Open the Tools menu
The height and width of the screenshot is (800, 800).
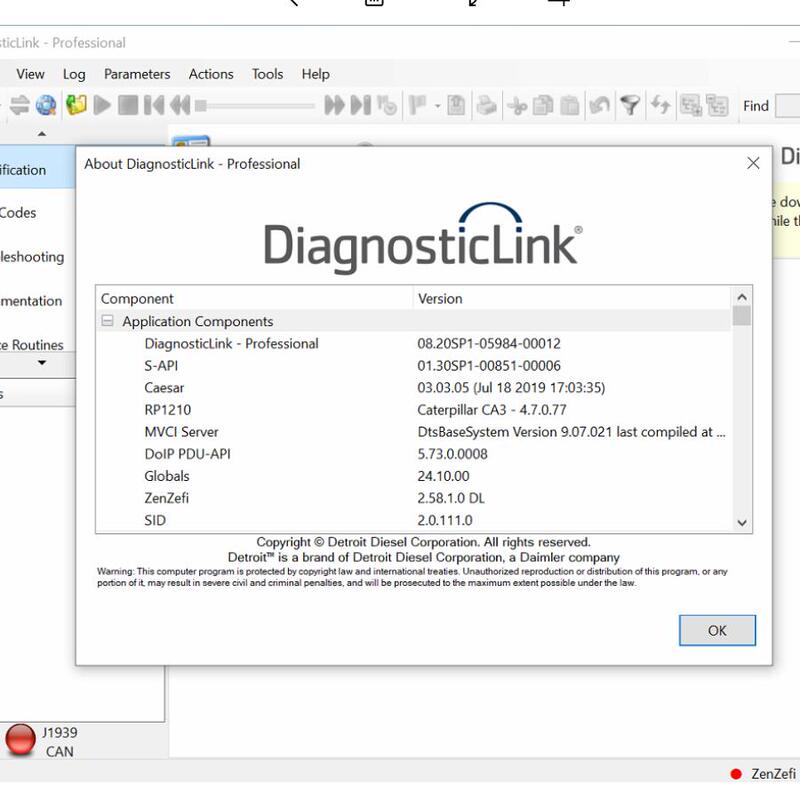(x=267, y=74)
